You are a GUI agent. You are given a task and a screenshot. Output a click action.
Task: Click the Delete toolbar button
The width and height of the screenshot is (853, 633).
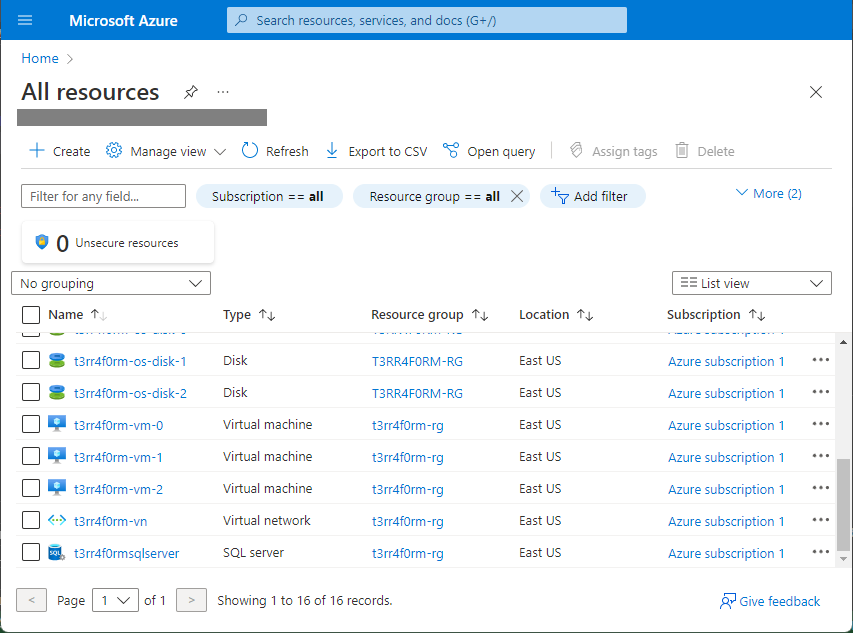704,151
